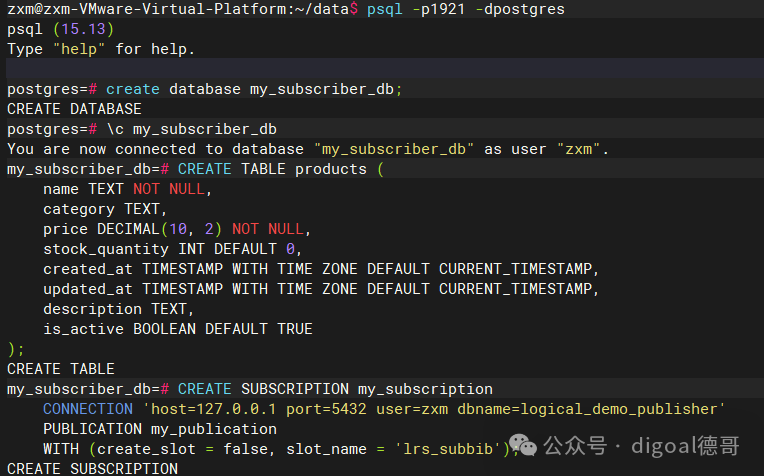Click the 'description TEXT,' column line
Image resolution: width=764 pixels, height=476 pixels.
(x=118, y=309)
